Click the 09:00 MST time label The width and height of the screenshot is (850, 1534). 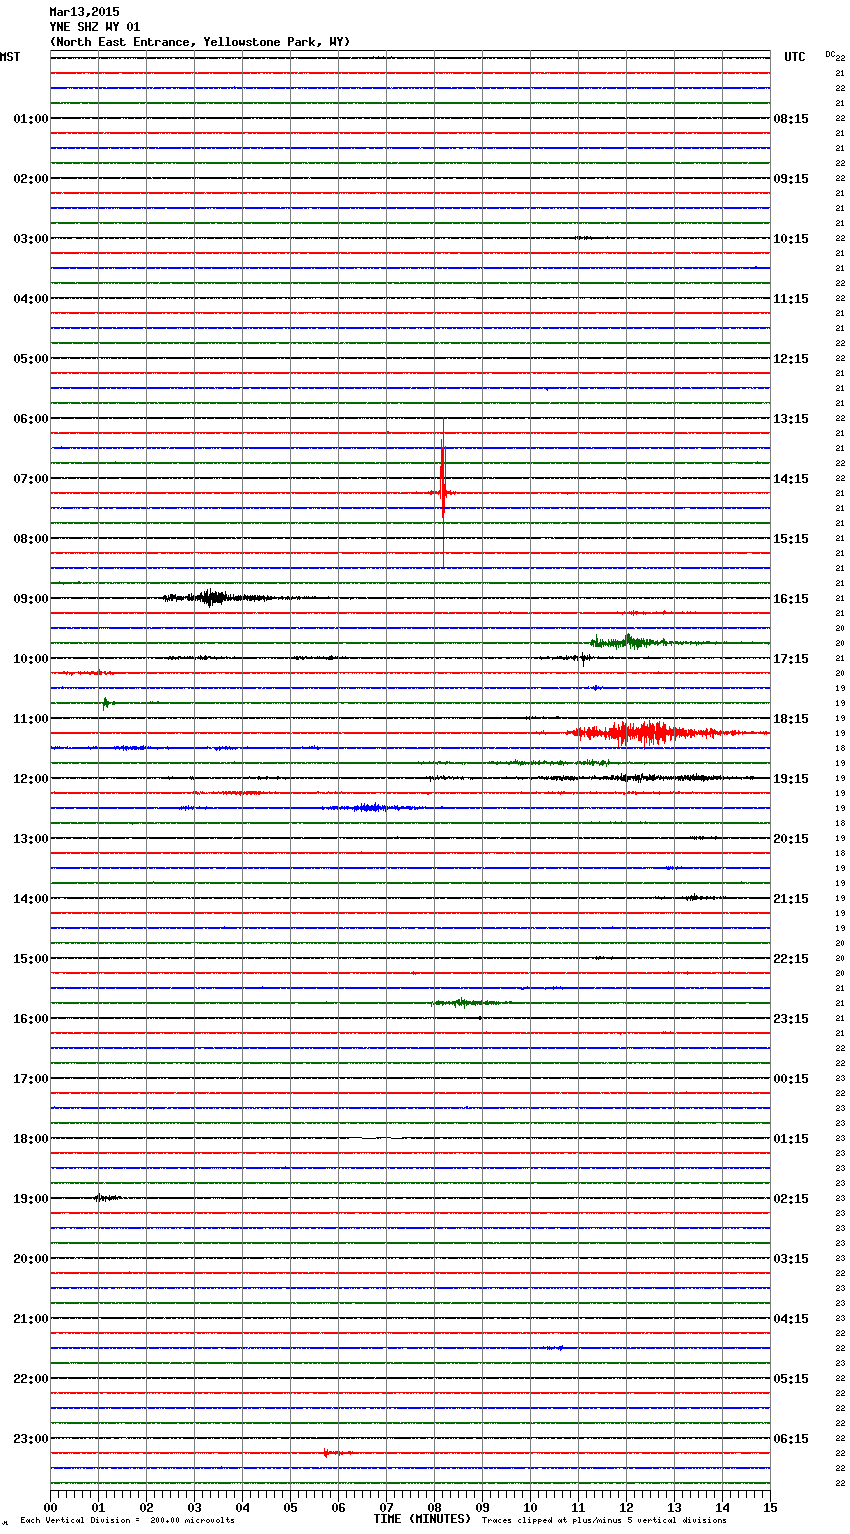(30, 599)
